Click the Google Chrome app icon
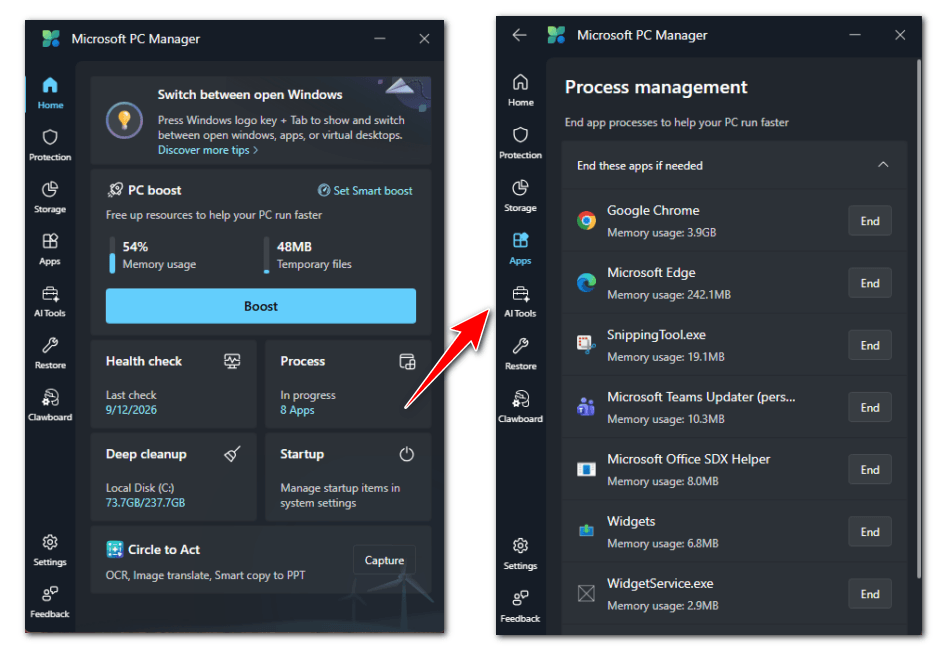This screenshot has height=657, width=948. 586,221
